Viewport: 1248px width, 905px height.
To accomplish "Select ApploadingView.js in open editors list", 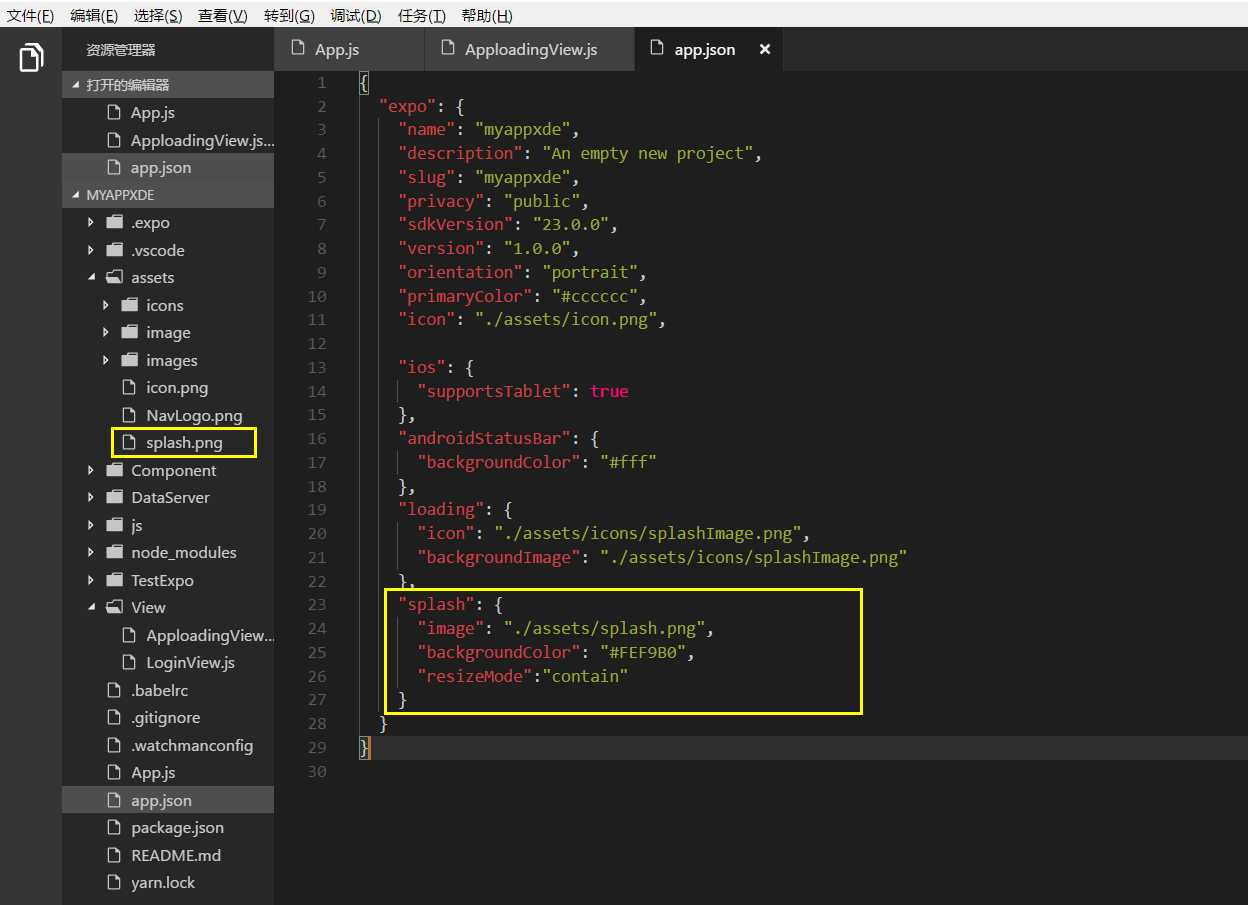I will click(x=168, y=140).
